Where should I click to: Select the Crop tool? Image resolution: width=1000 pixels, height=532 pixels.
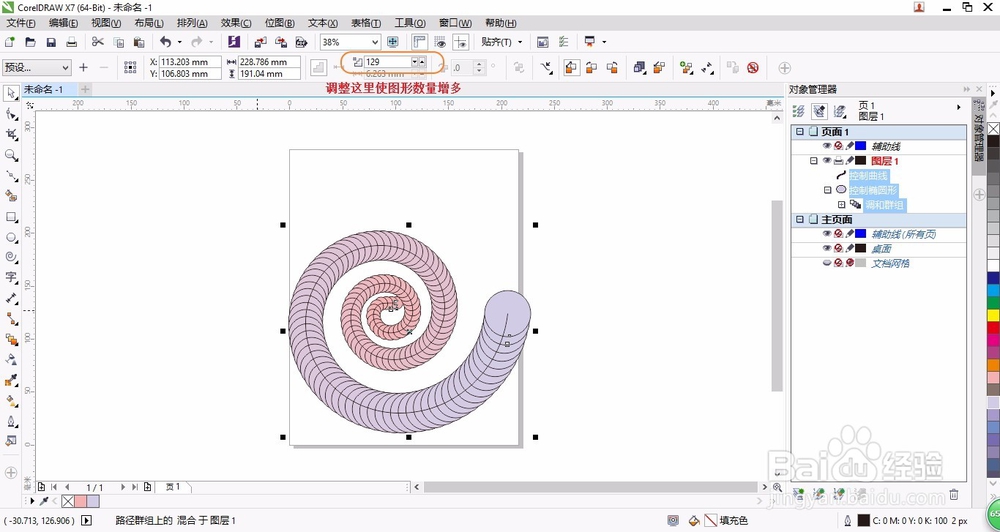click(x=11, y=135)
